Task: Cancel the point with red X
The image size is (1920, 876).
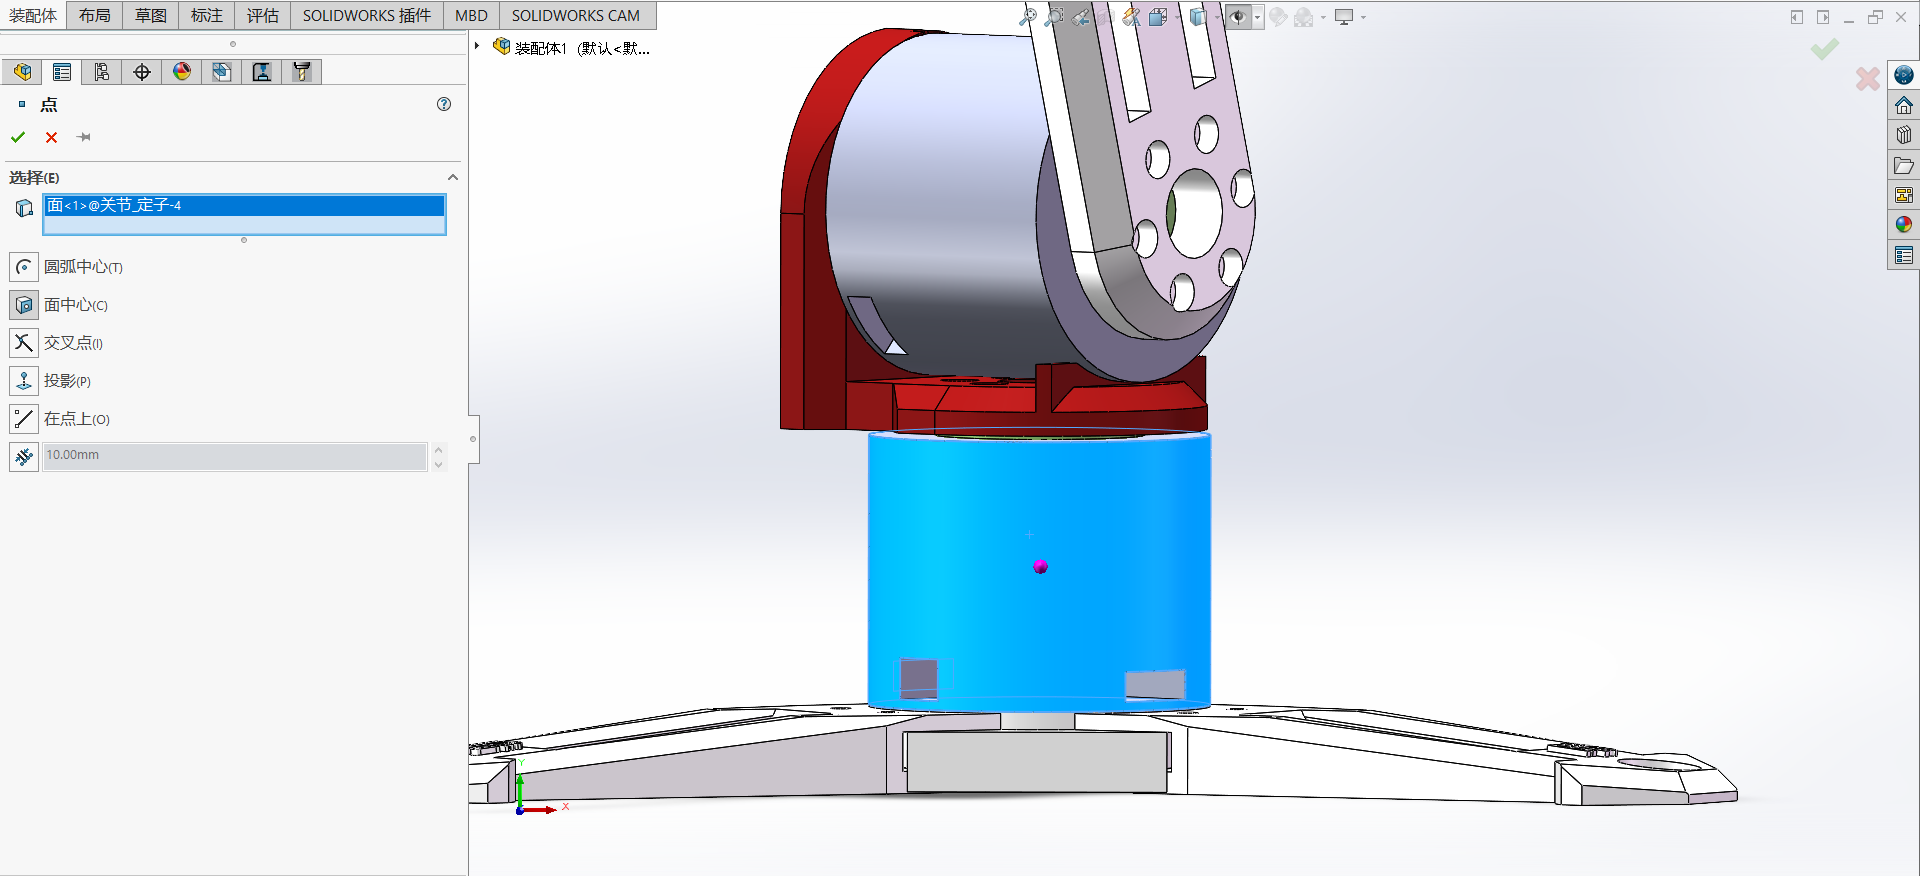Action: pos(51,137)
